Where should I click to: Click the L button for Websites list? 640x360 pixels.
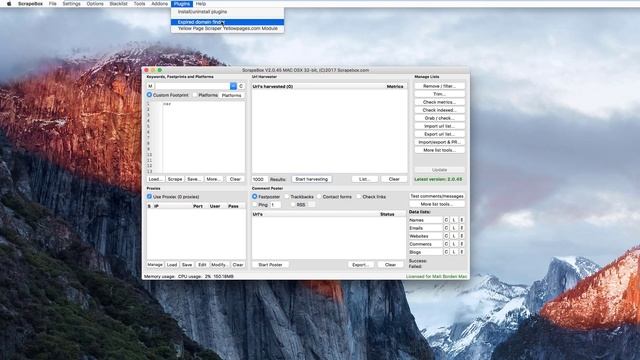click(x=454, y=236)
